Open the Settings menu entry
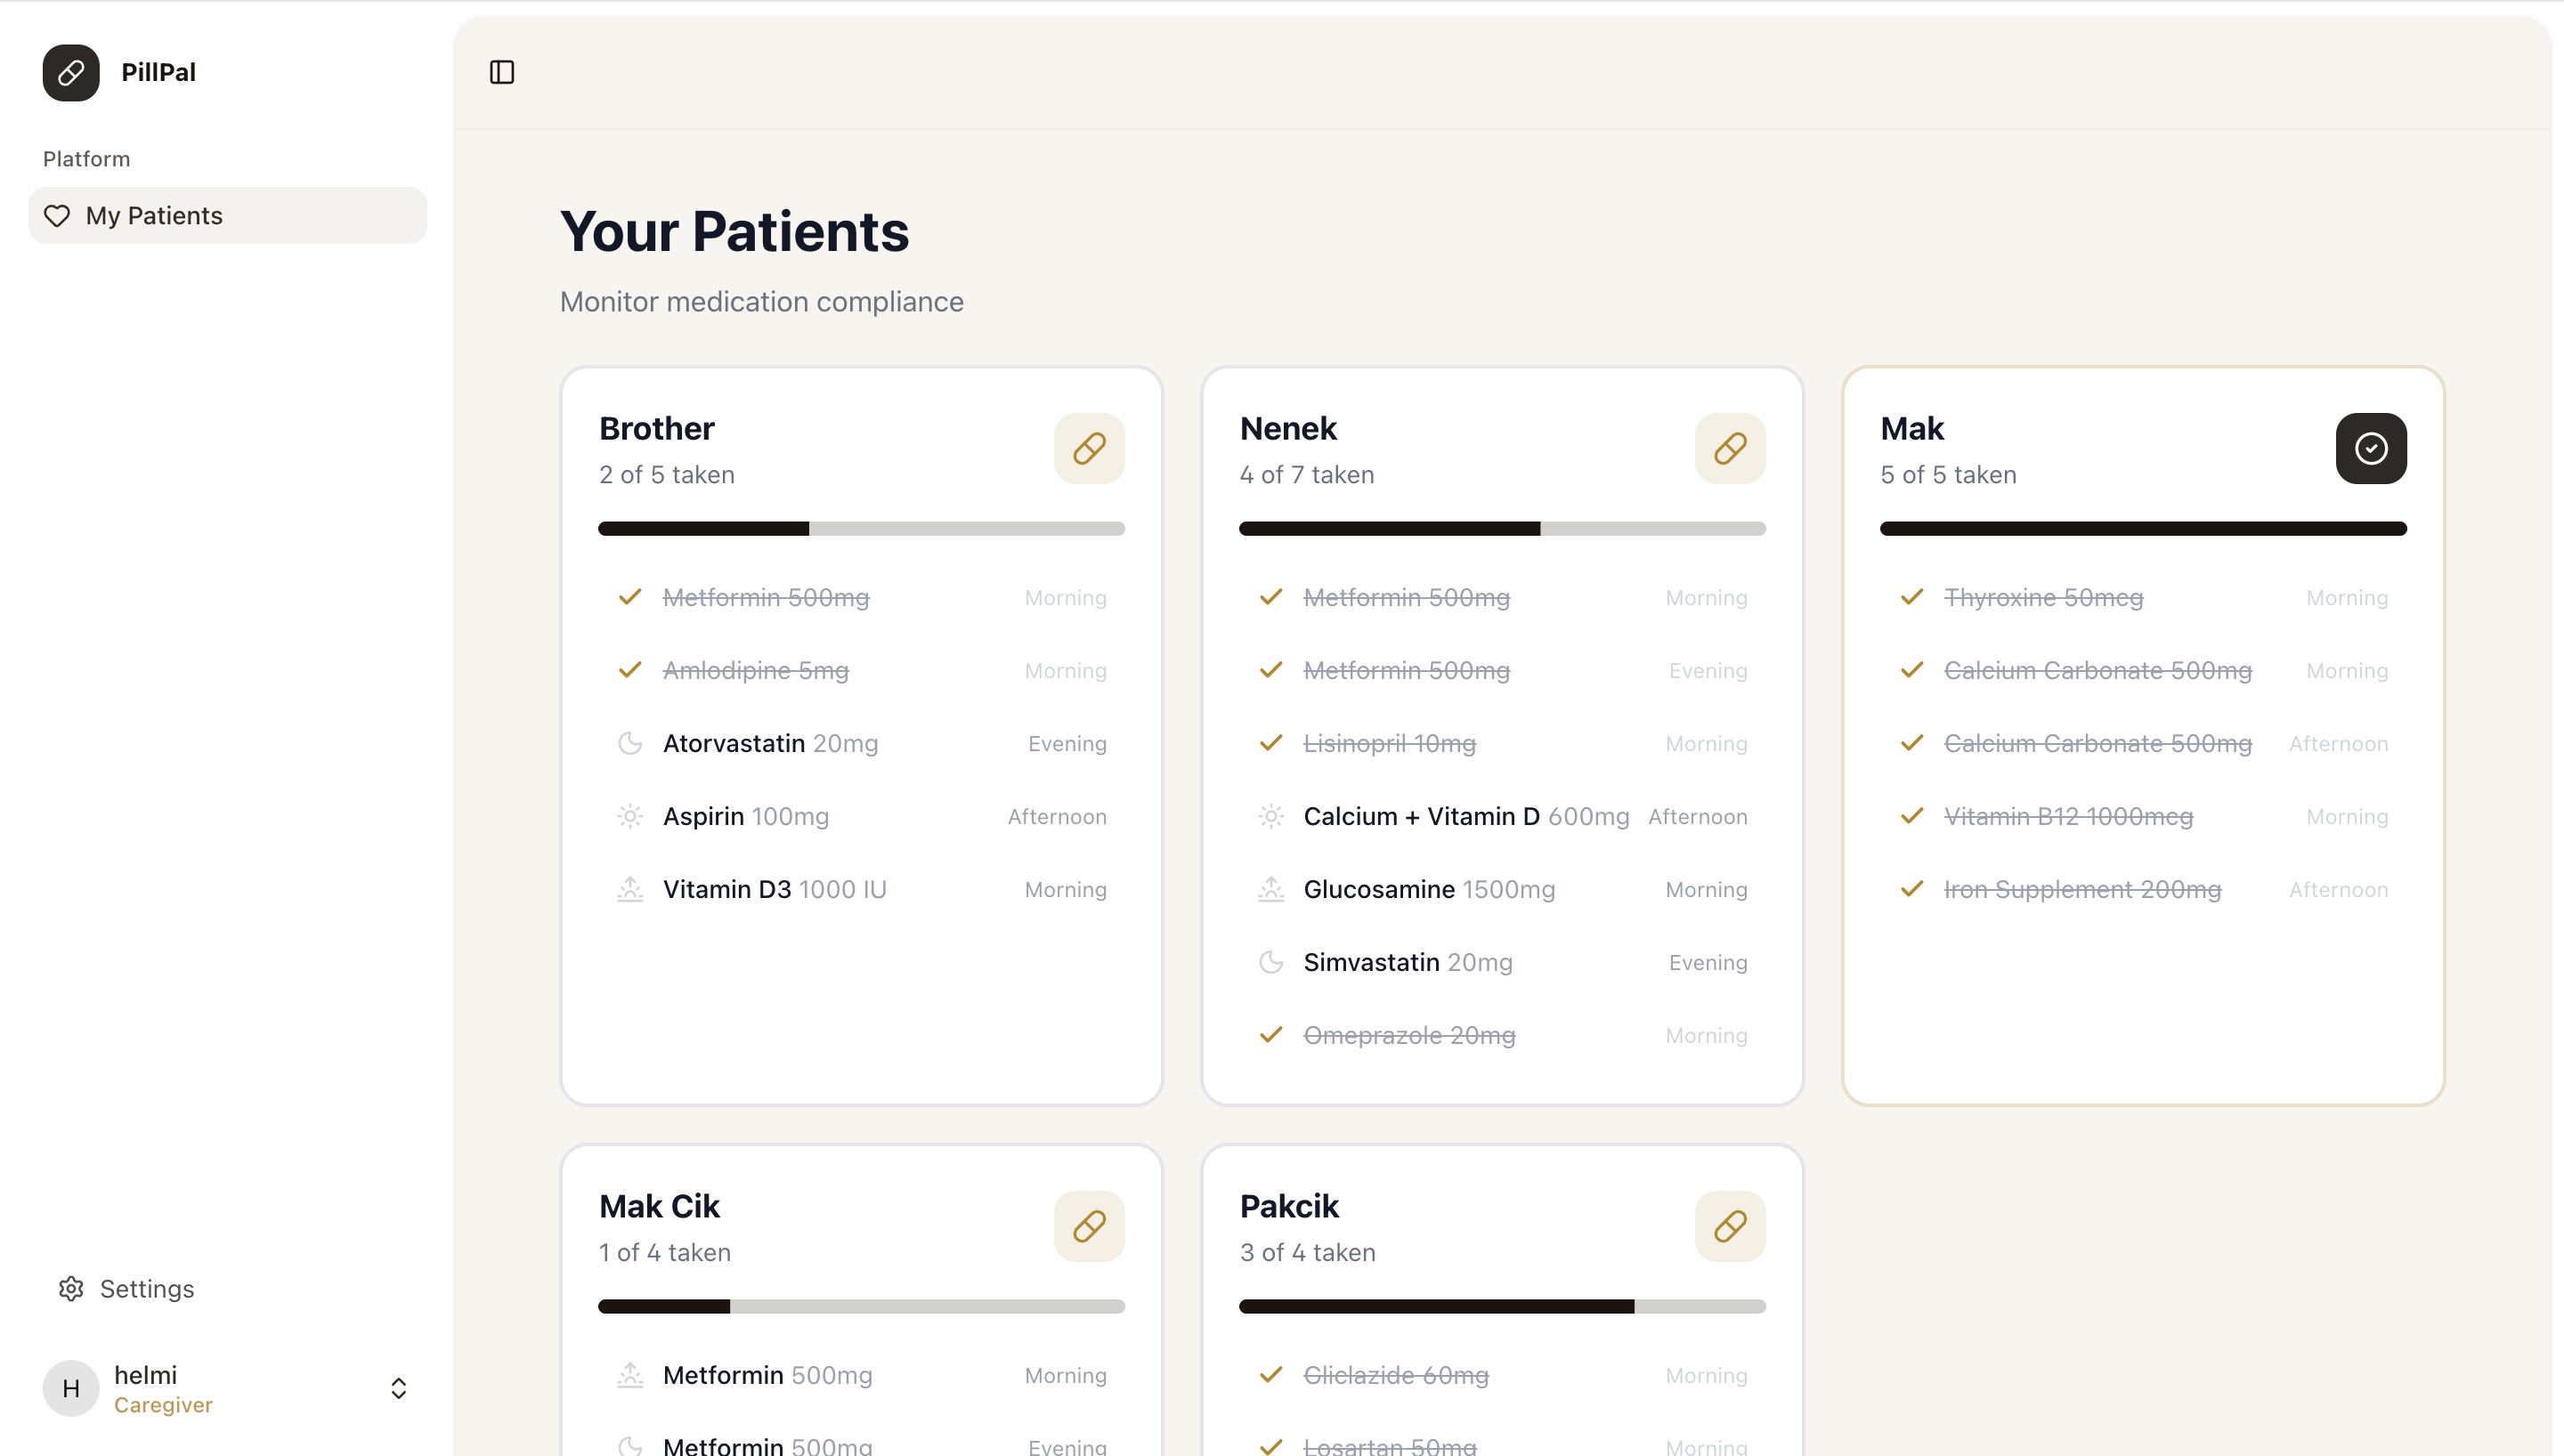Image resolution: width=2564 pixels, height=1456 pixels. pos(147,1289)
